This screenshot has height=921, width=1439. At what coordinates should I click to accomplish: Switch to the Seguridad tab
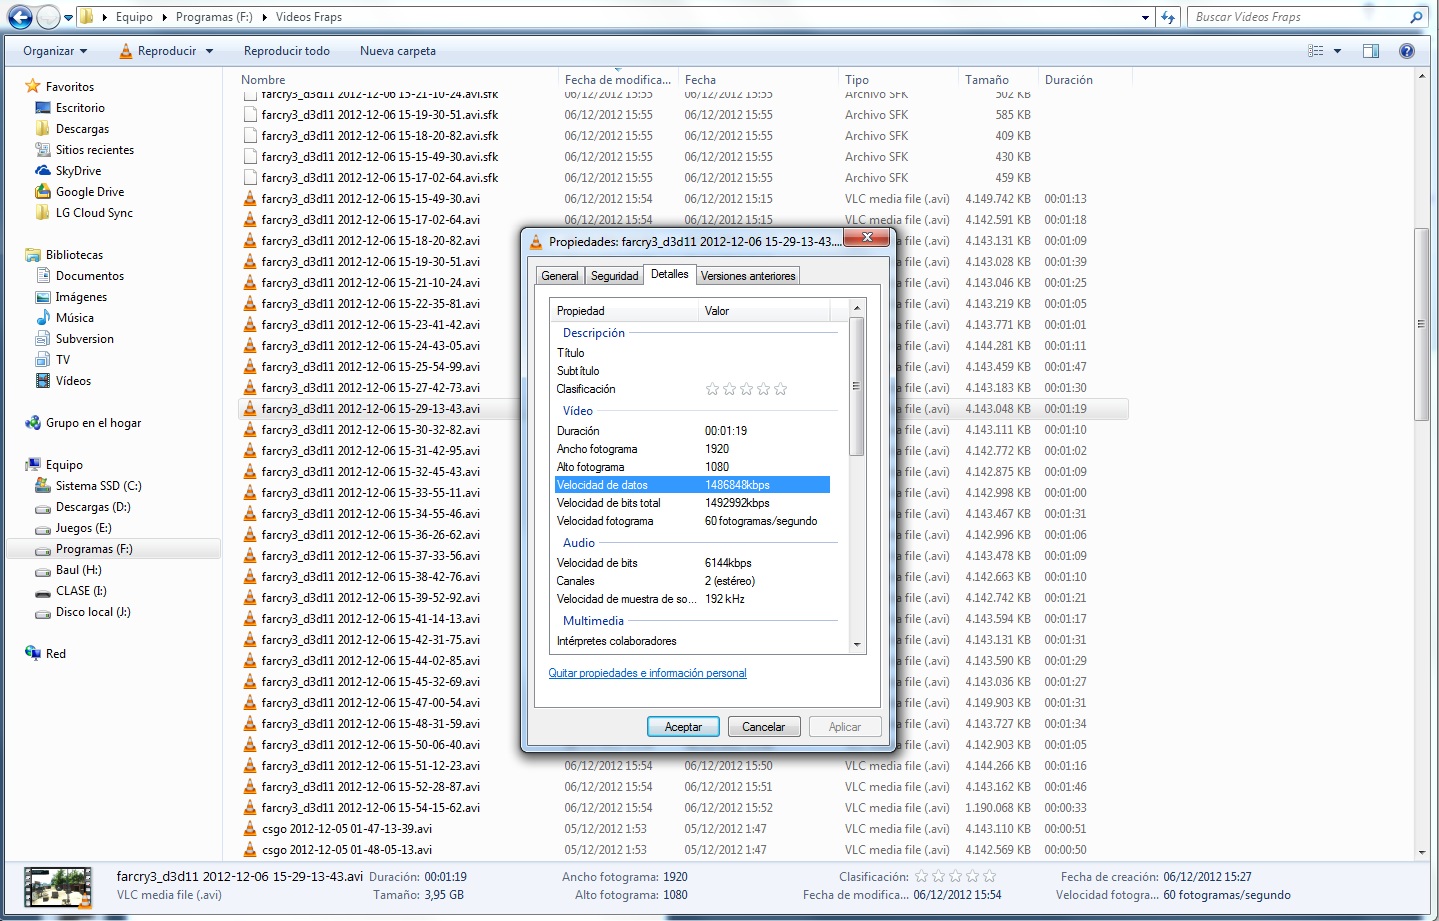614,276
